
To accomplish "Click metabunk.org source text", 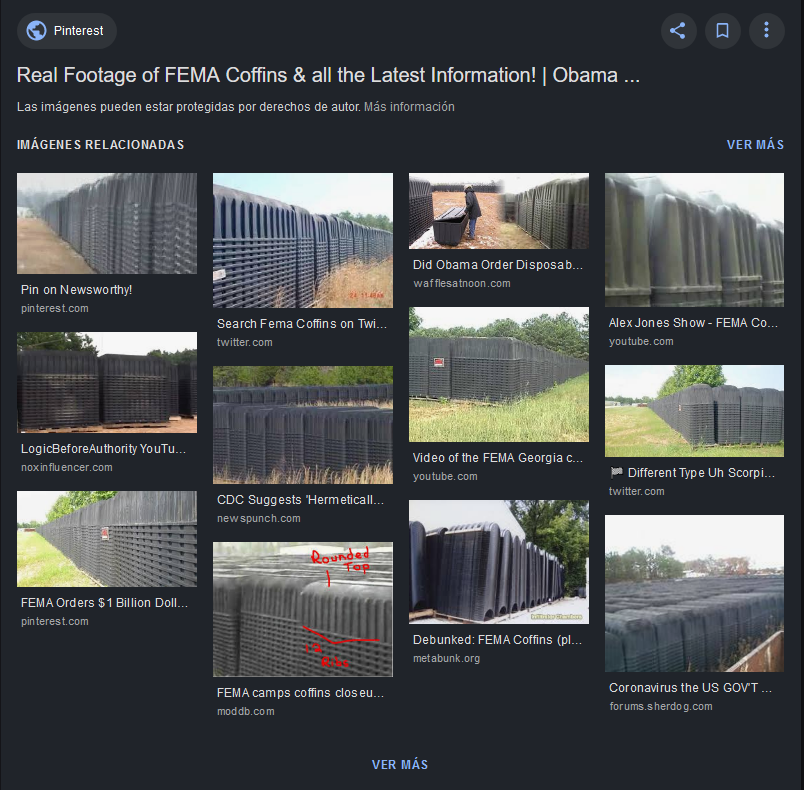I will click(x=447, y=658).
